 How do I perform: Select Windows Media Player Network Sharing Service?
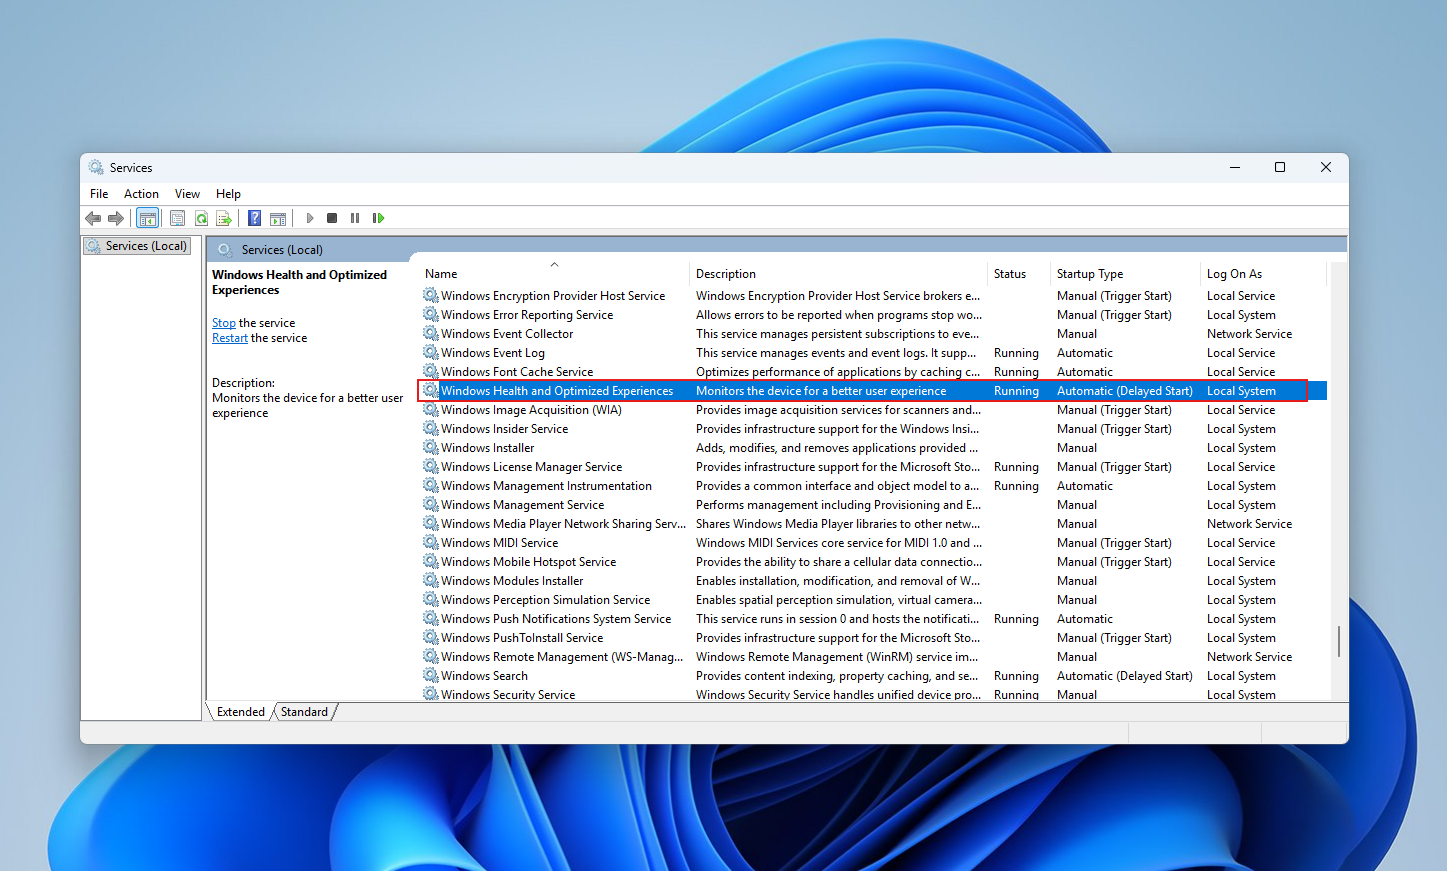(563, 524)
